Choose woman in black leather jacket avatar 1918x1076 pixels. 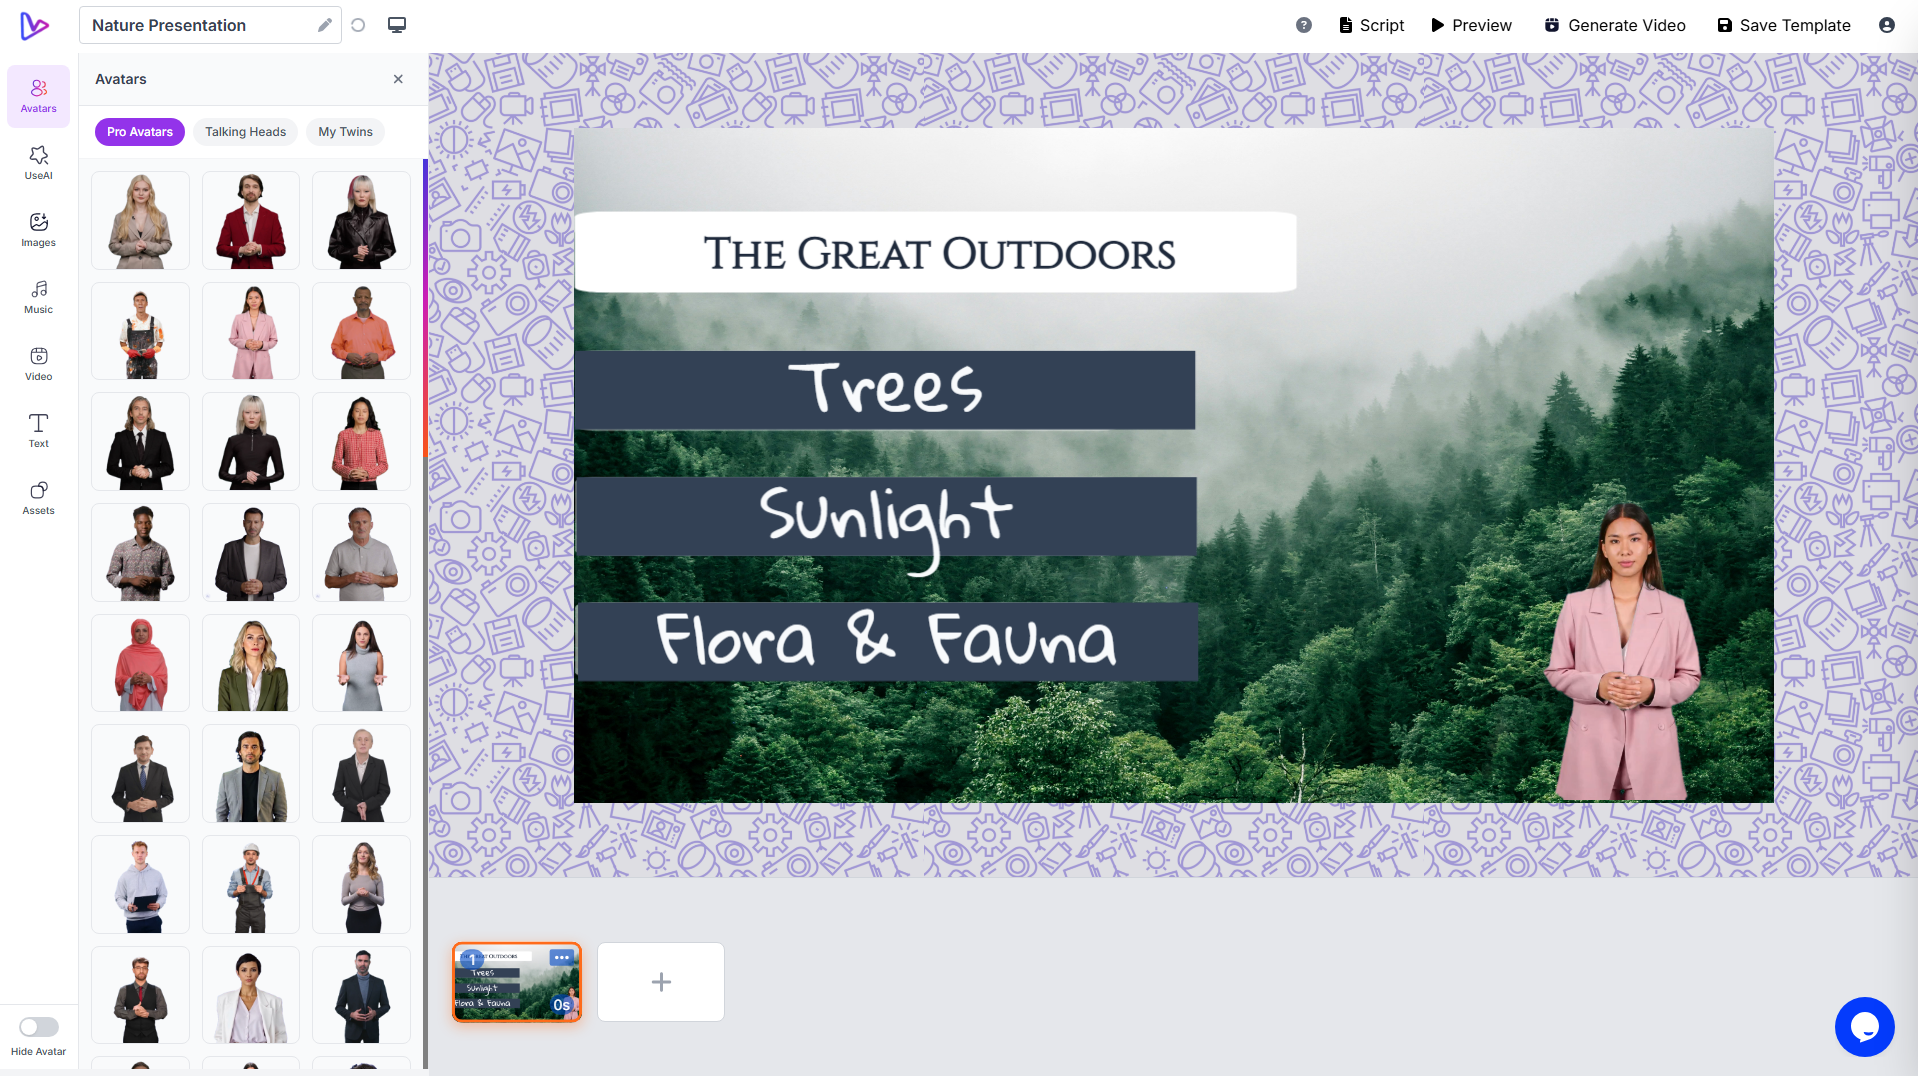tap(361, 220)
